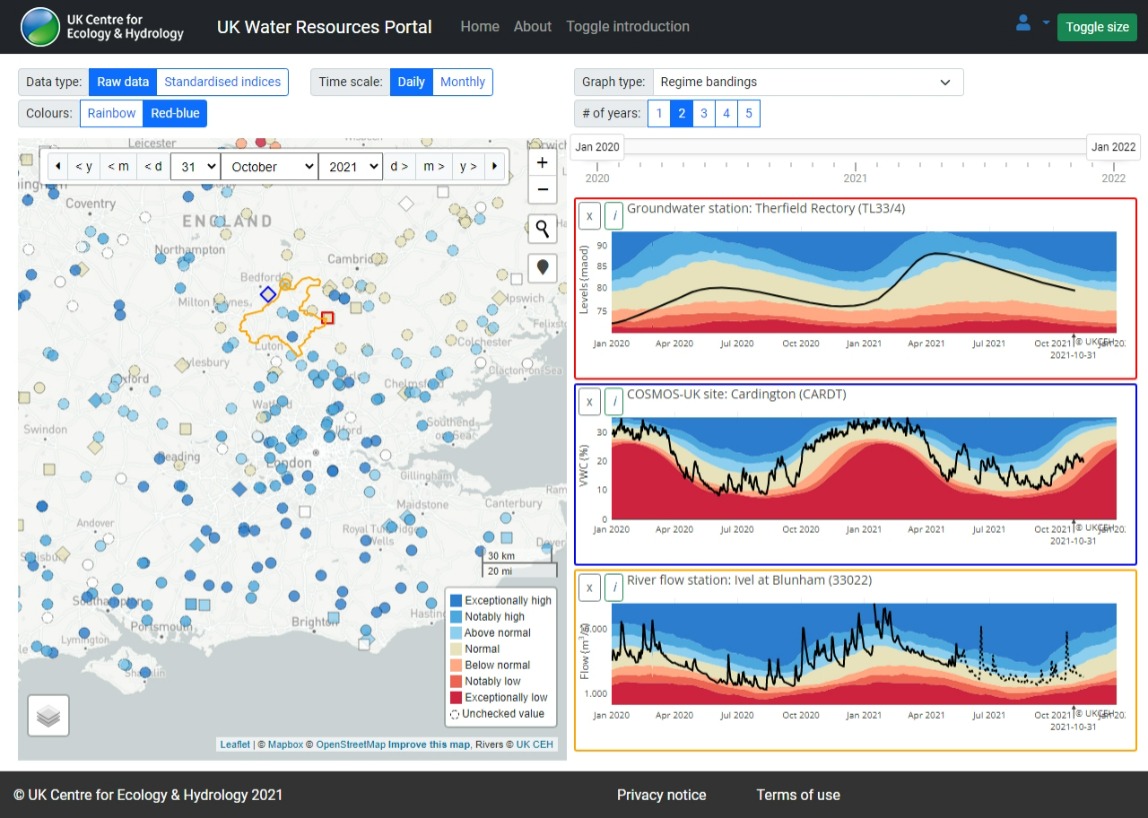Close the Therfield Rectory groundwater graph

coord(589,216)
